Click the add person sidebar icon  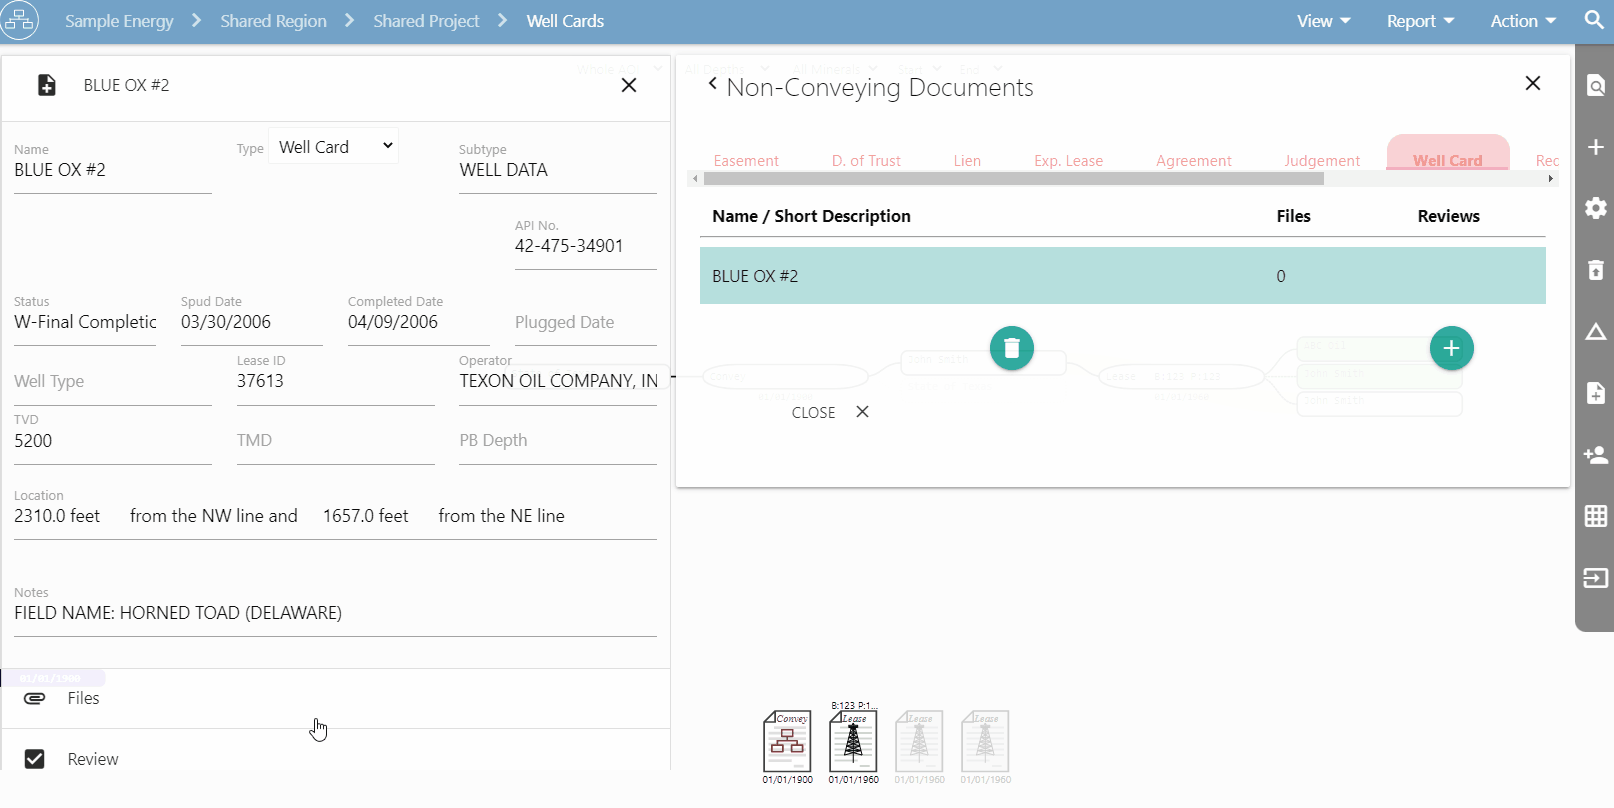(x=1596, y=455)
